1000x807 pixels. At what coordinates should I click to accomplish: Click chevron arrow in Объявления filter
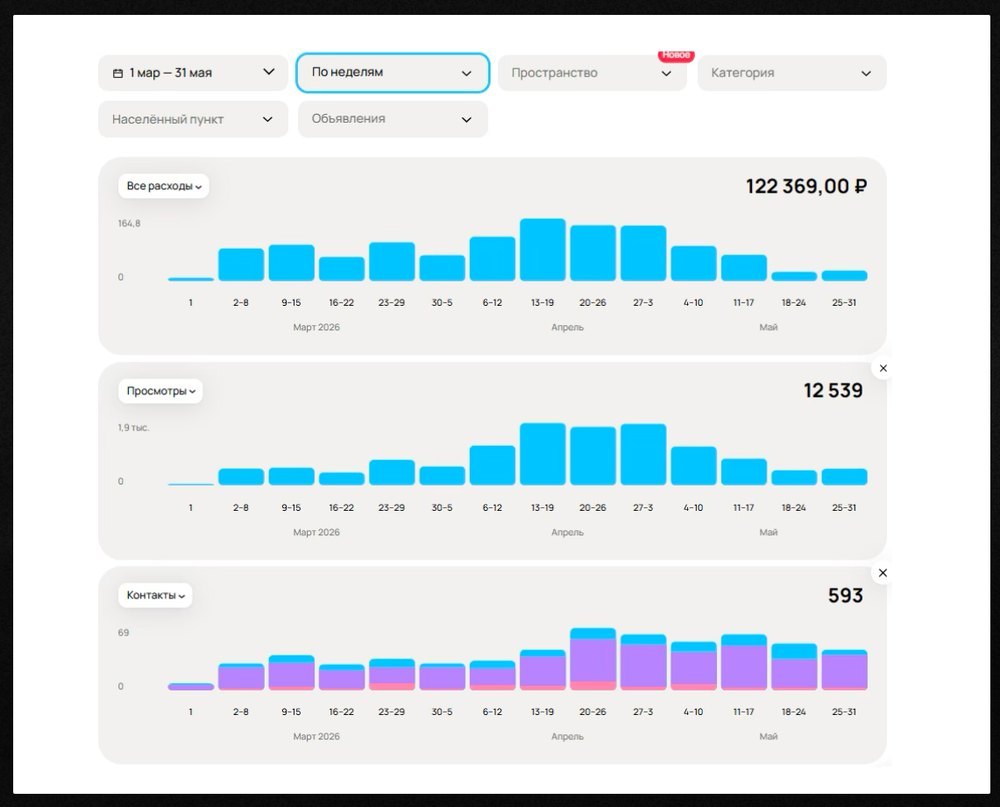[467, 119]
